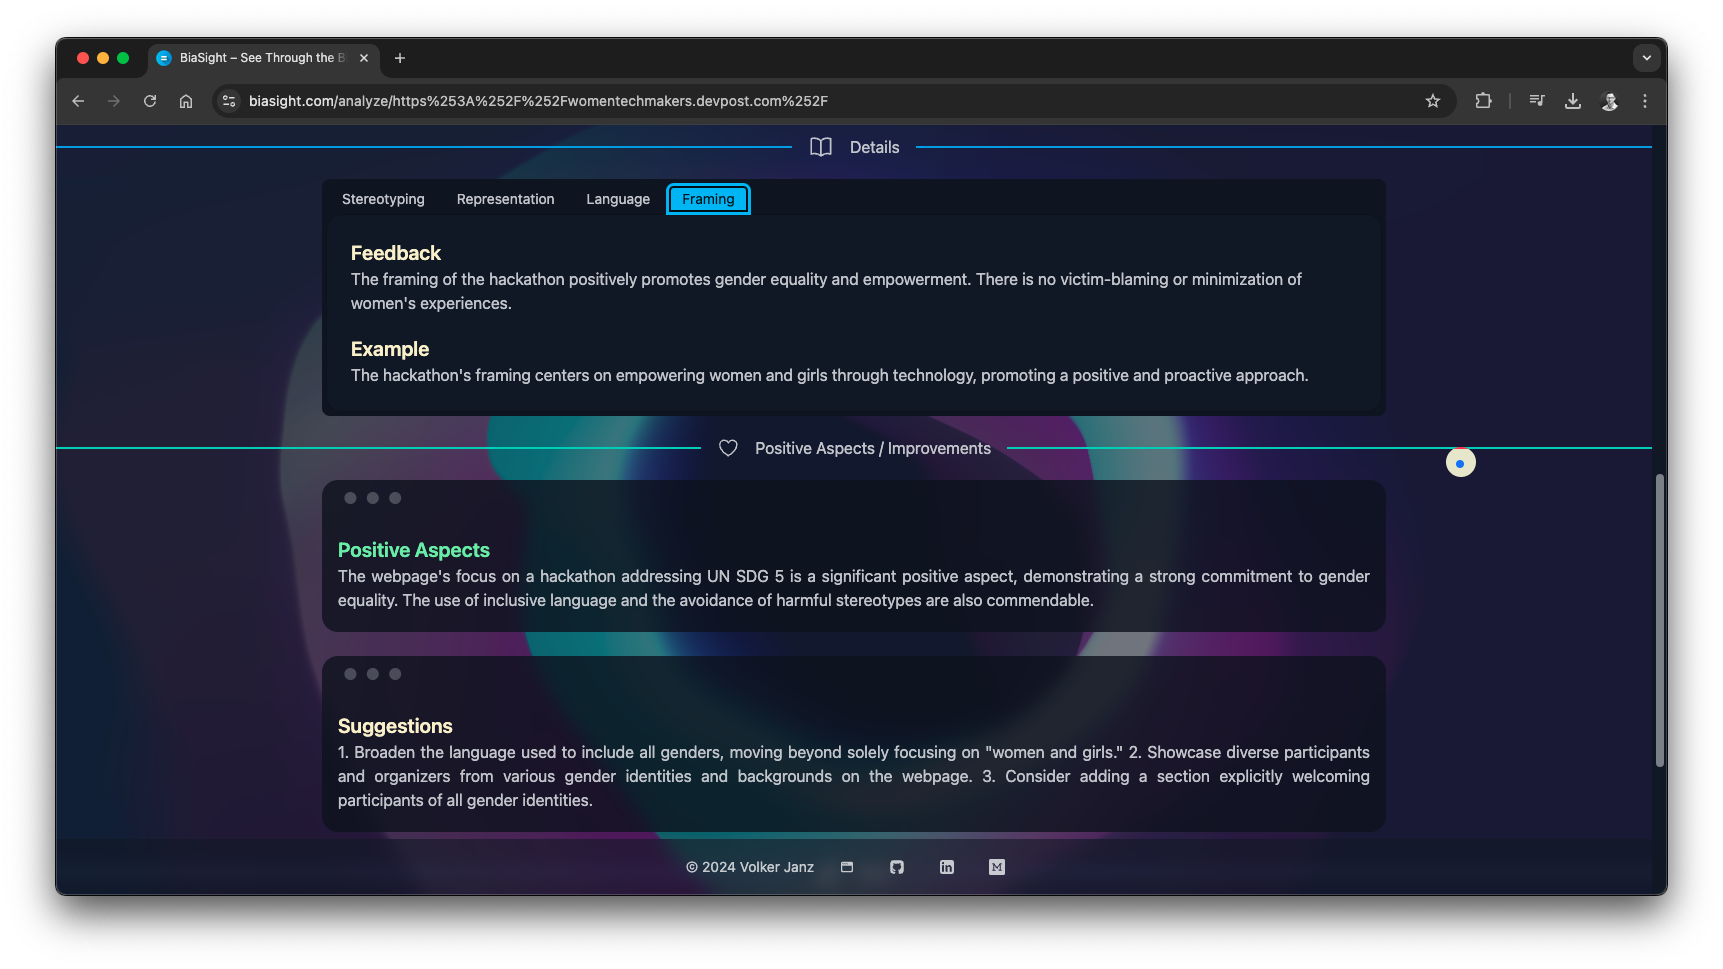Viewport: 1723px width, 969px height.
Task: Switch to the Stereotyping tab
Action: coord(382,199)
